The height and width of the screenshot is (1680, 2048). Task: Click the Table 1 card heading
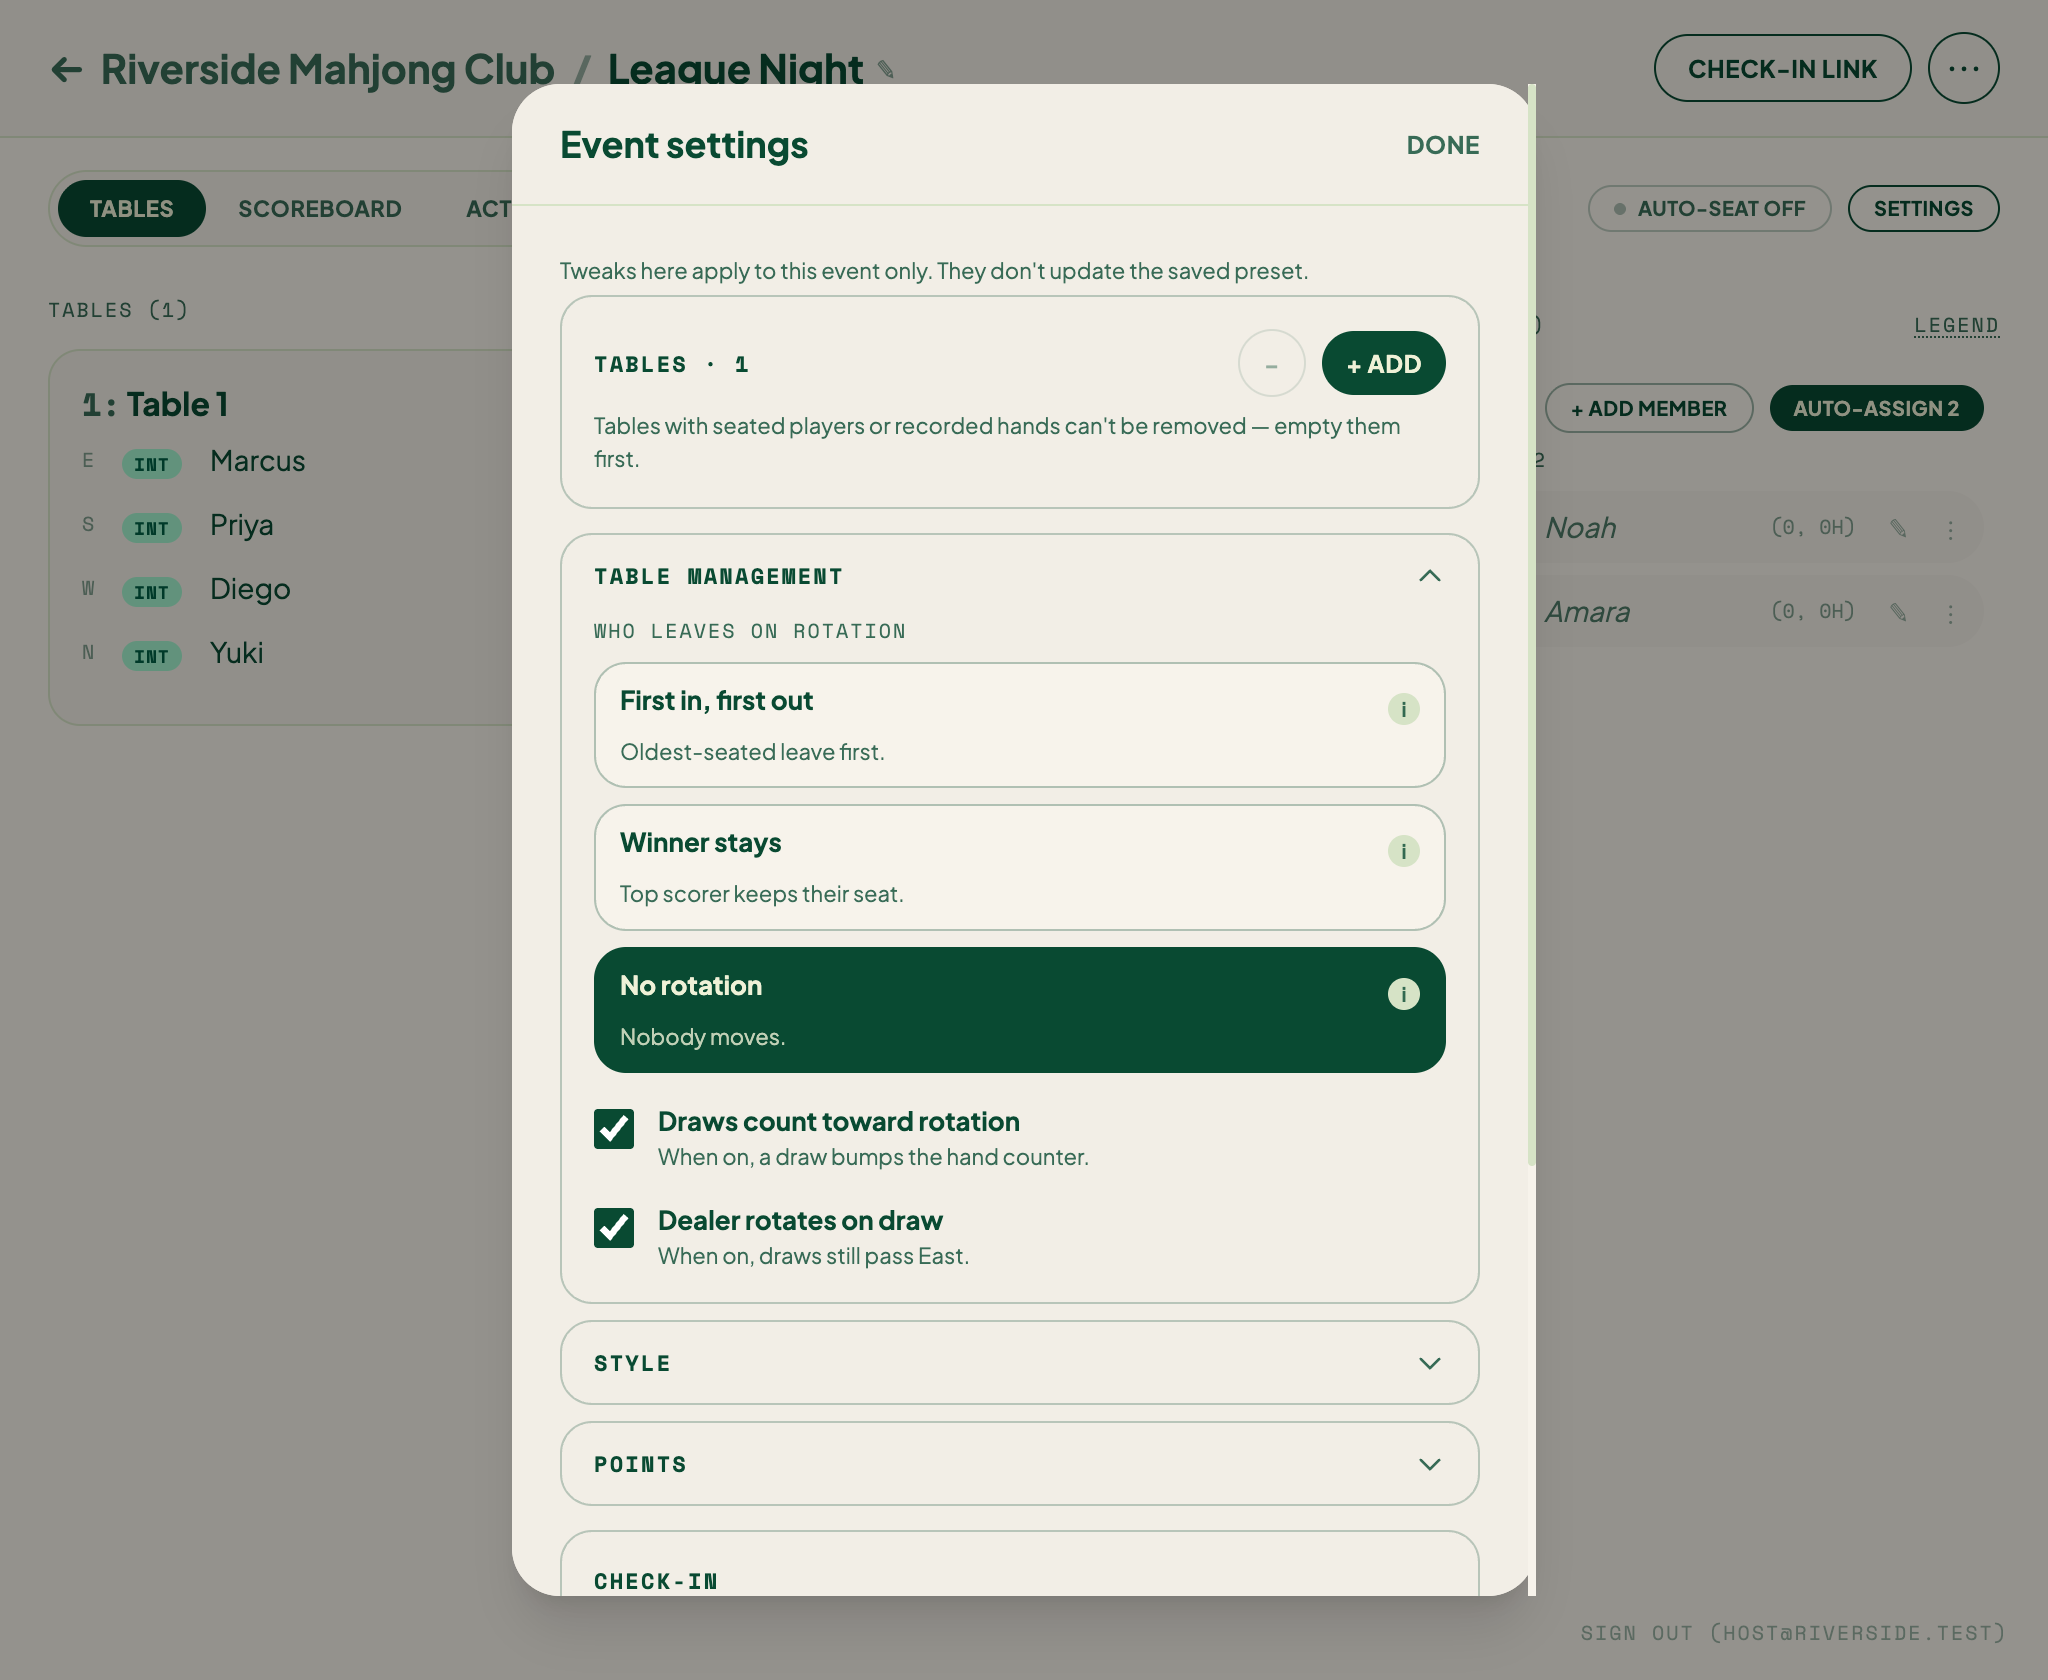pyautogui.click(x=155, y=404)
